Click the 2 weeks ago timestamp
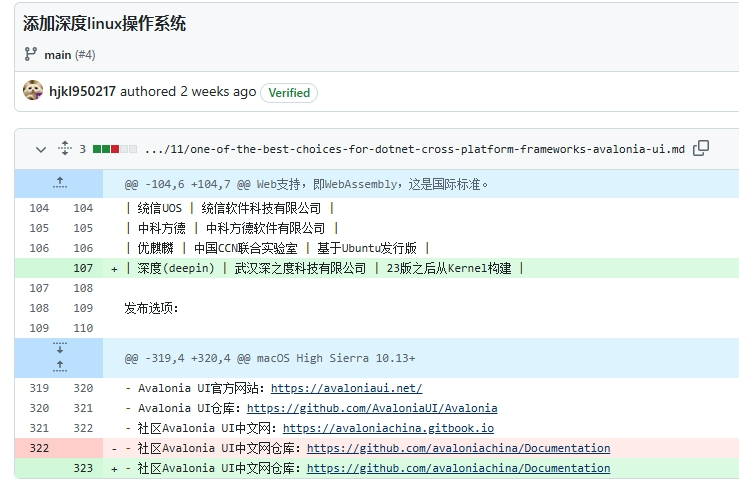Image resolution: width=739 pixels, height=503 pixels. coord(218,91)
